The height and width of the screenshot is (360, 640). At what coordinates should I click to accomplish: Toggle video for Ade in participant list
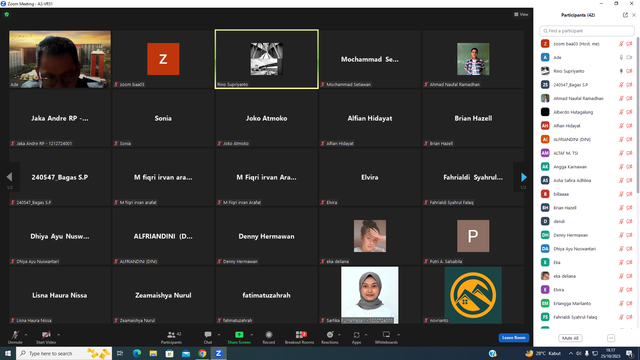(x=629, y=58)
